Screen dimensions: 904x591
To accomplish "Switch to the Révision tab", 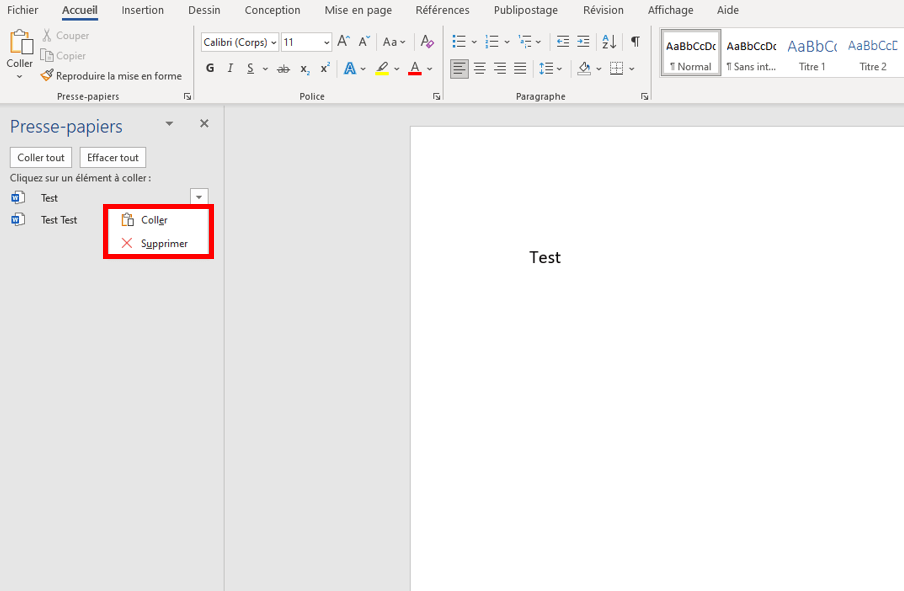I will click(603, 10).
